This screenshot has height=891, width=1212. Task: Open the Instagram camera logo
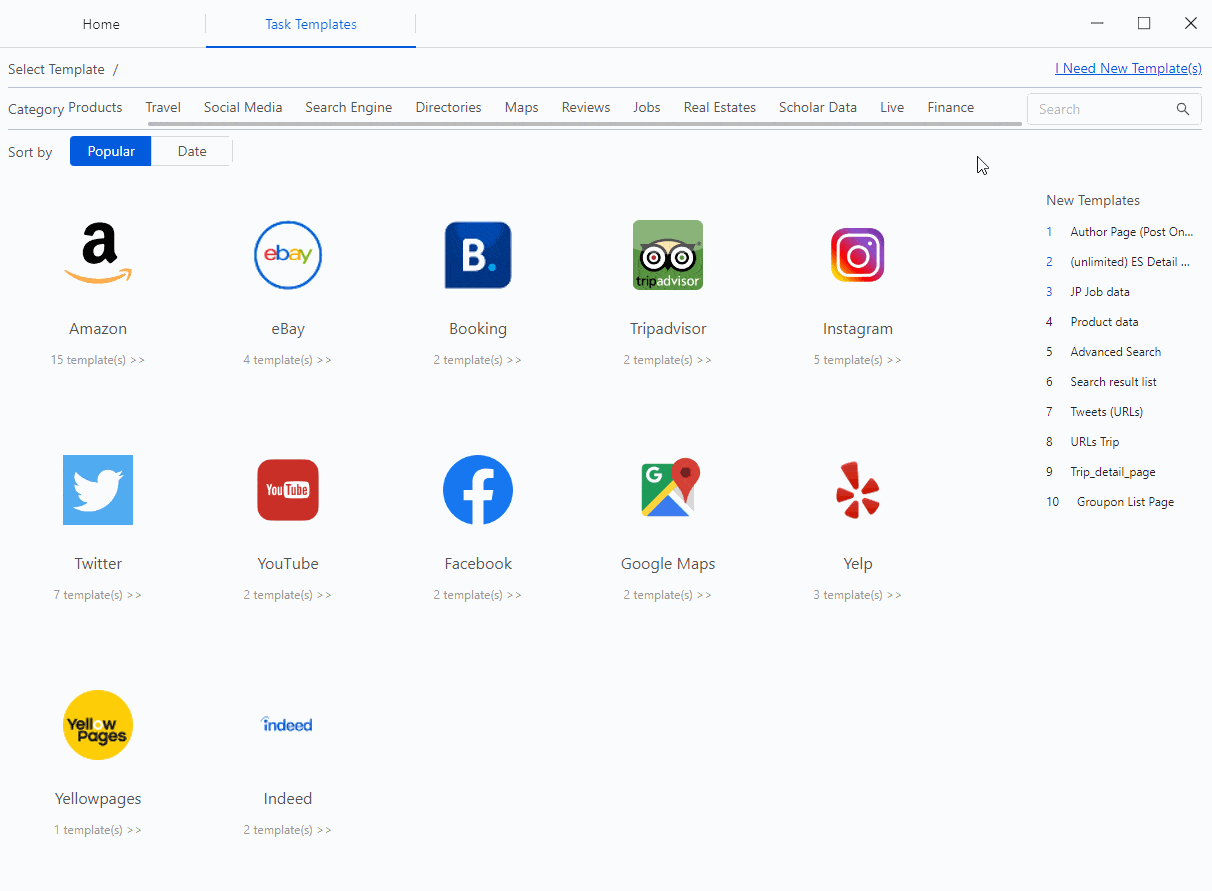(858, 255)
